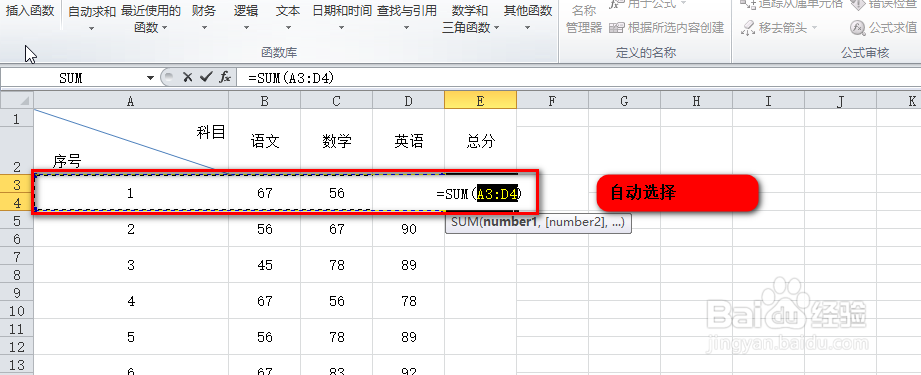Open the AutoSum (自动求和) dropdown

tap(92, 18)
